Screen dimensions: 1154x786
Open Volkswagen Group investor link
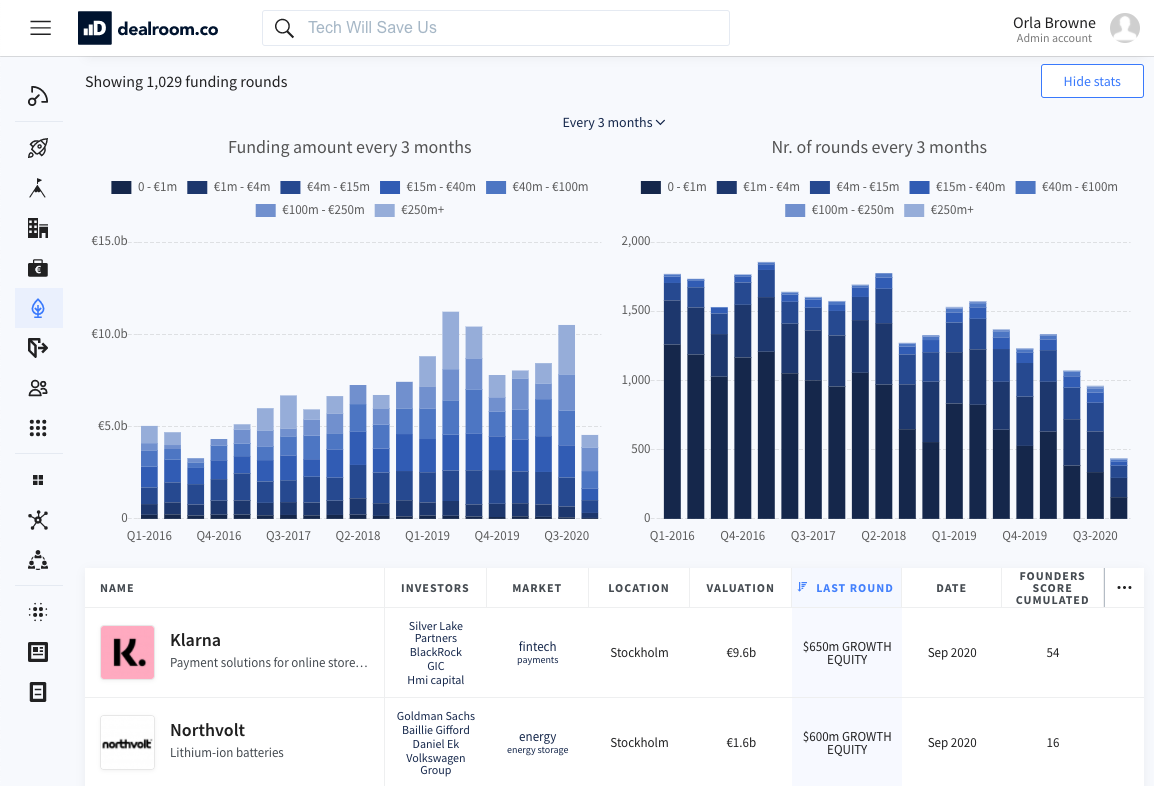point(436,764)
